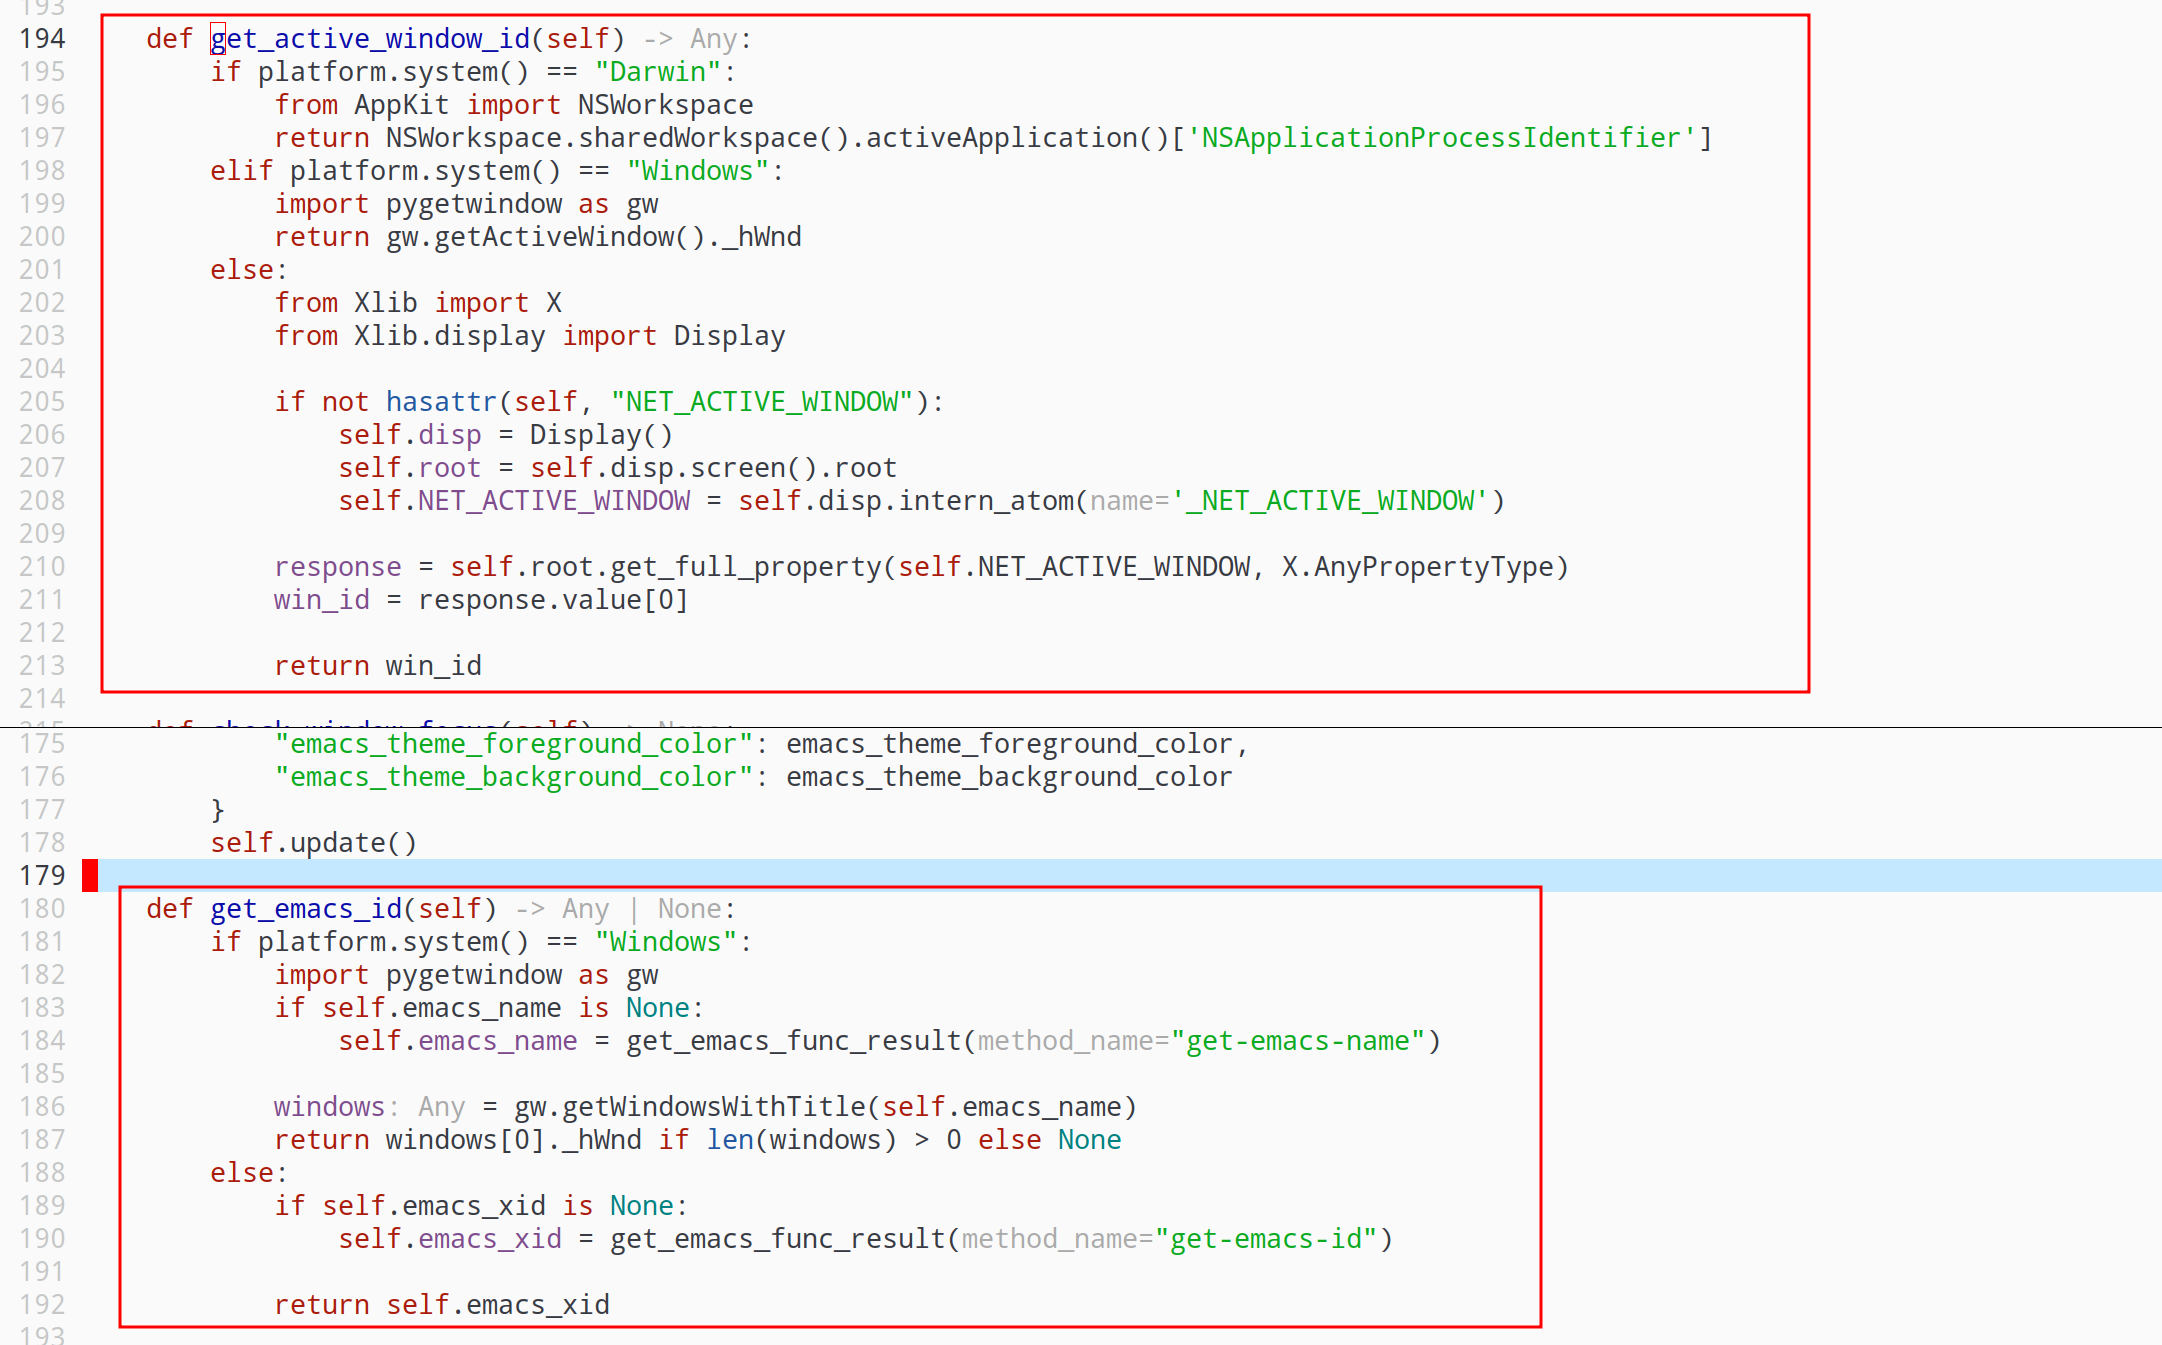Click the horizontal divider between the code panes
The image size is (2162, 1345).
click(x=1081, y=727)
